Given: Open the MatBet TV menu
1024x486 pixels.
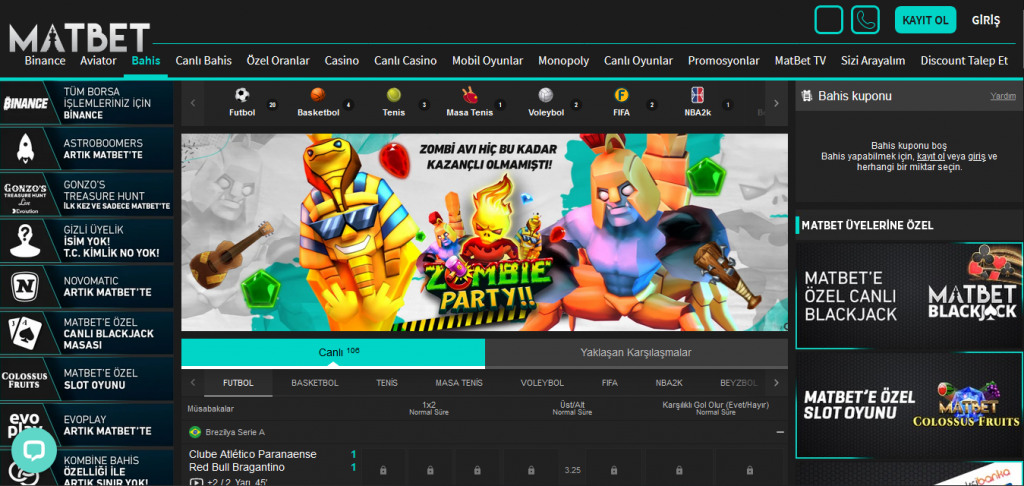Looking at the screenshot, I should click(x=800, y=61).
